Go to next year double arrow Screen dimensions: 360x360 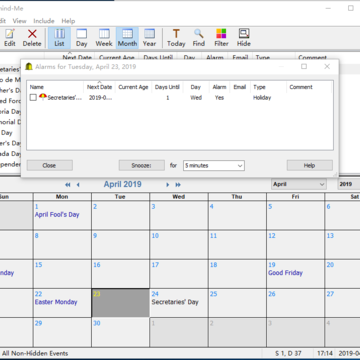(x=178, y=185)
